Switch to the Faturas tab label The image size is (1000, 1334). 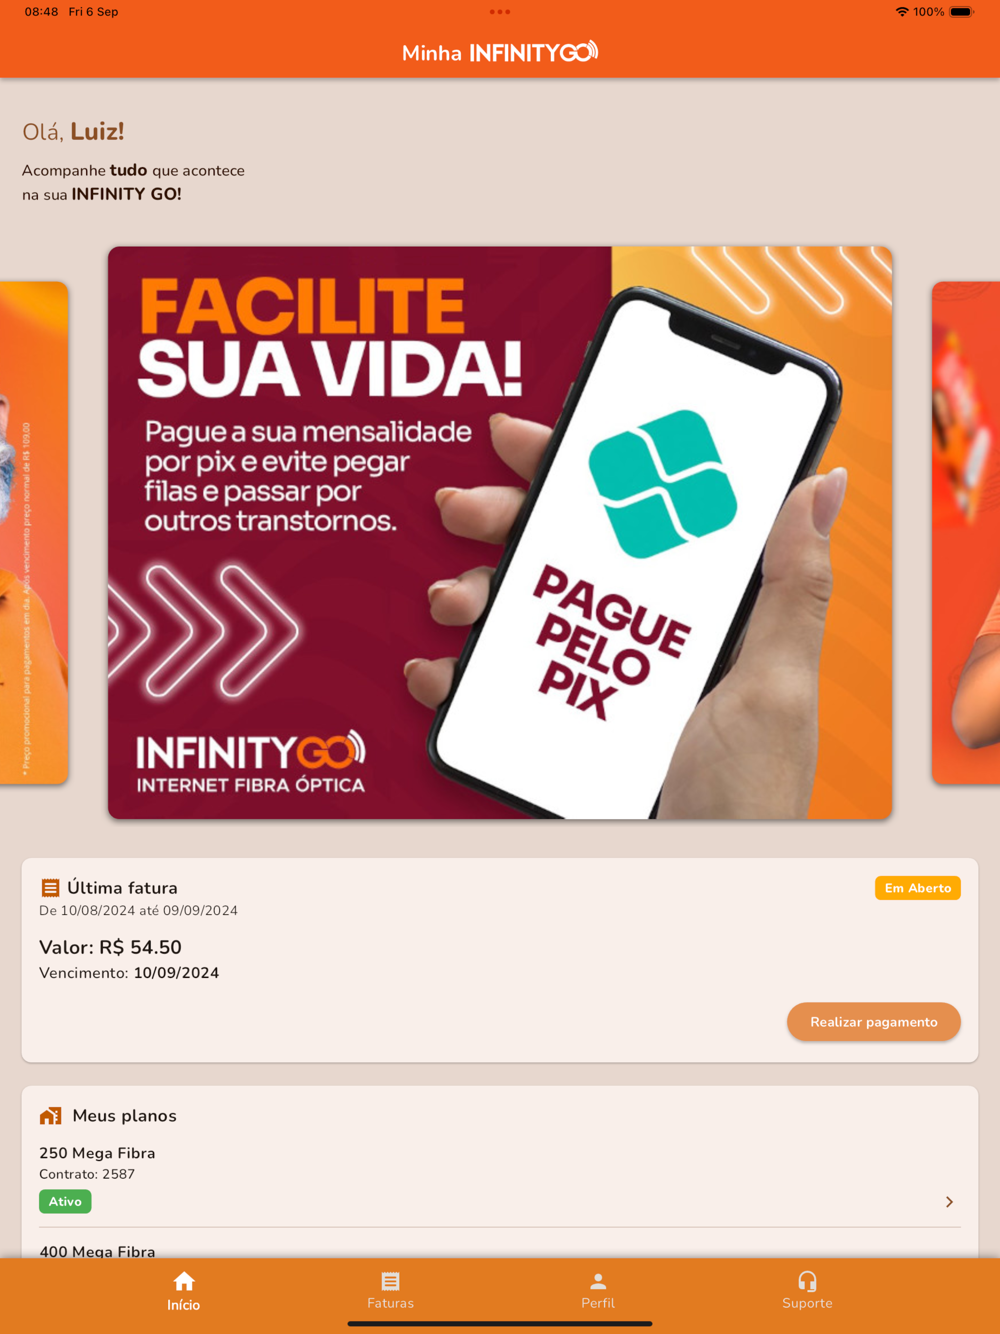pyautogui.click(x=390, y=1303)
